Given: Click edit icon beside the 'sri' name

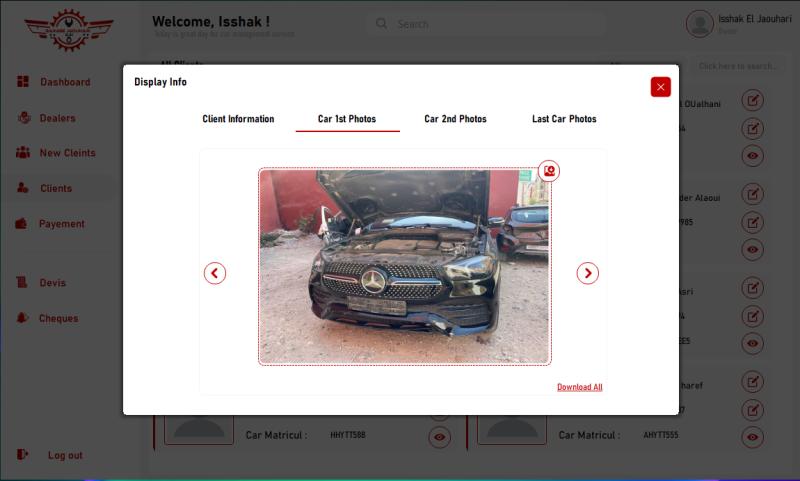Looking at the screenshot, I should 753,288.
